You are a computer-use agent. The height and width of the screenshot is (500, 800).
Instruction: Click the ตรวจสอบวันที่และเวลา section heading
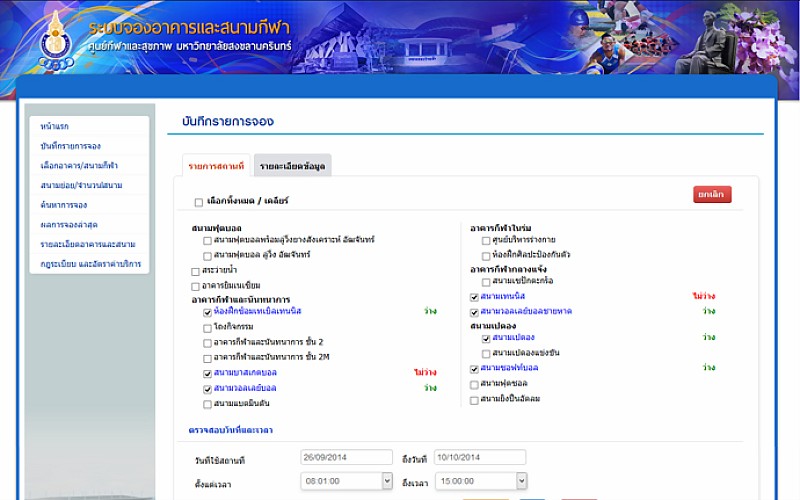[x=231, y=430]
